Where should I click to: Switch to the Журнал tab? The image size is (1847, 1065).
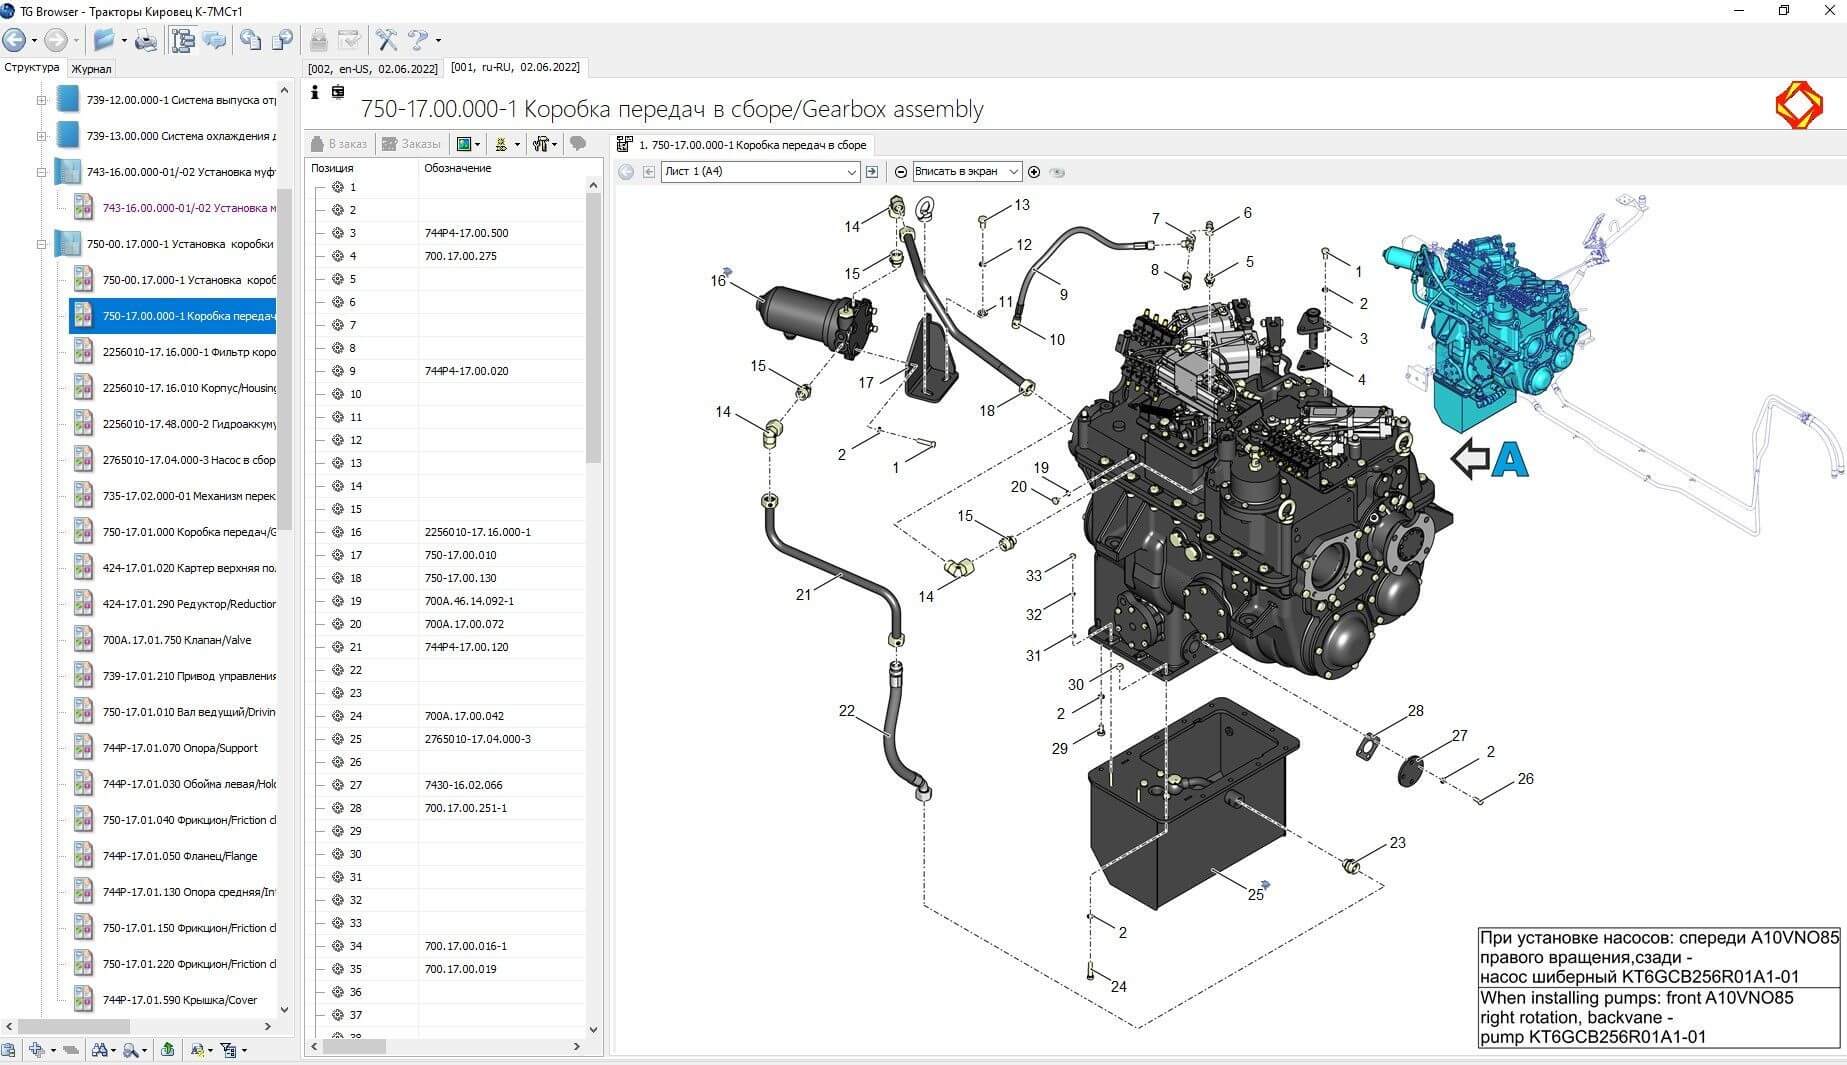(x=91, y=69)
